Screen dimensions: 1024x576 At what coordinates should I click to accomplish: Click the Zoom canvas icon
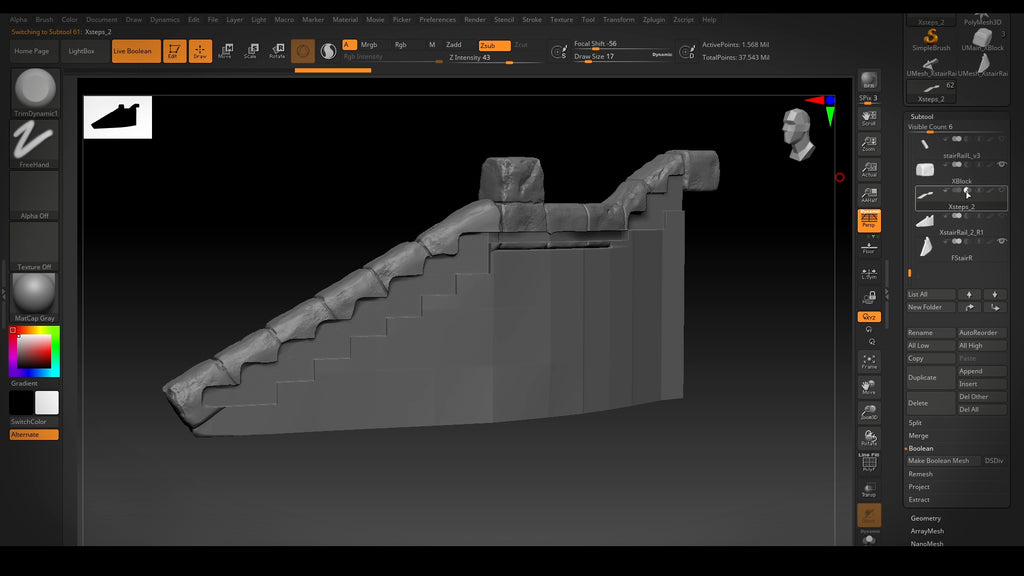pos(869,144)
